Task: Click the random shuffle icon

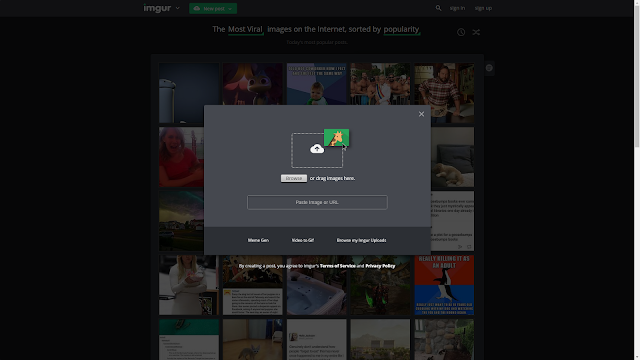Action: click(476, 32)
